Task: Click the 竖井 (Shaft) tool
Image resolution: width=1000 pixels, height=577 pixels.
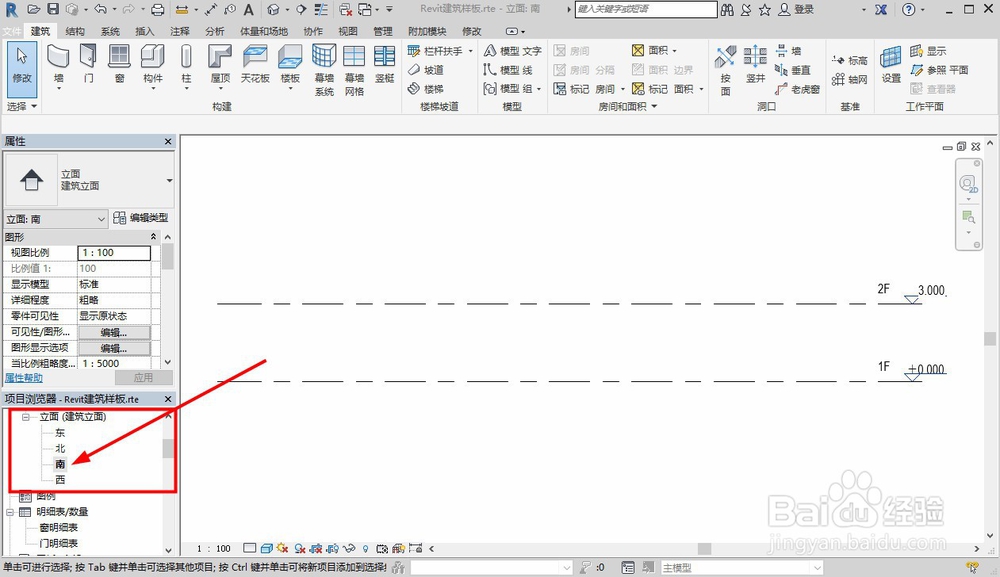Action: coord(755,64)
